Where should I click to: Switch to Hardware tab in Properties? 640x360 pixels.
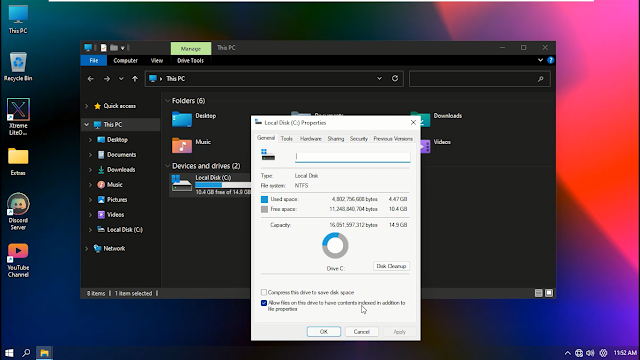pos(311,139)
